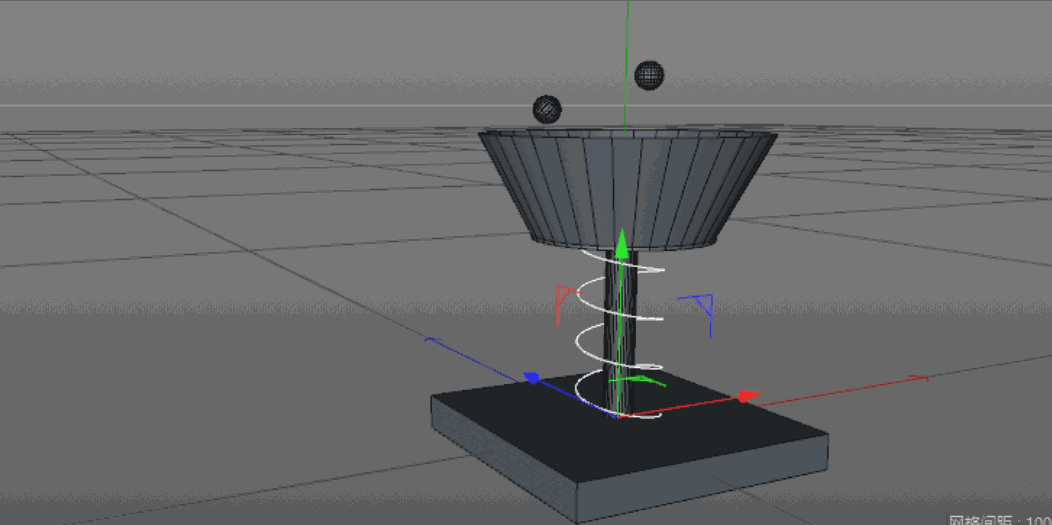Click the far tip of red axis line

pyautogui.click(x=922, y=378)
